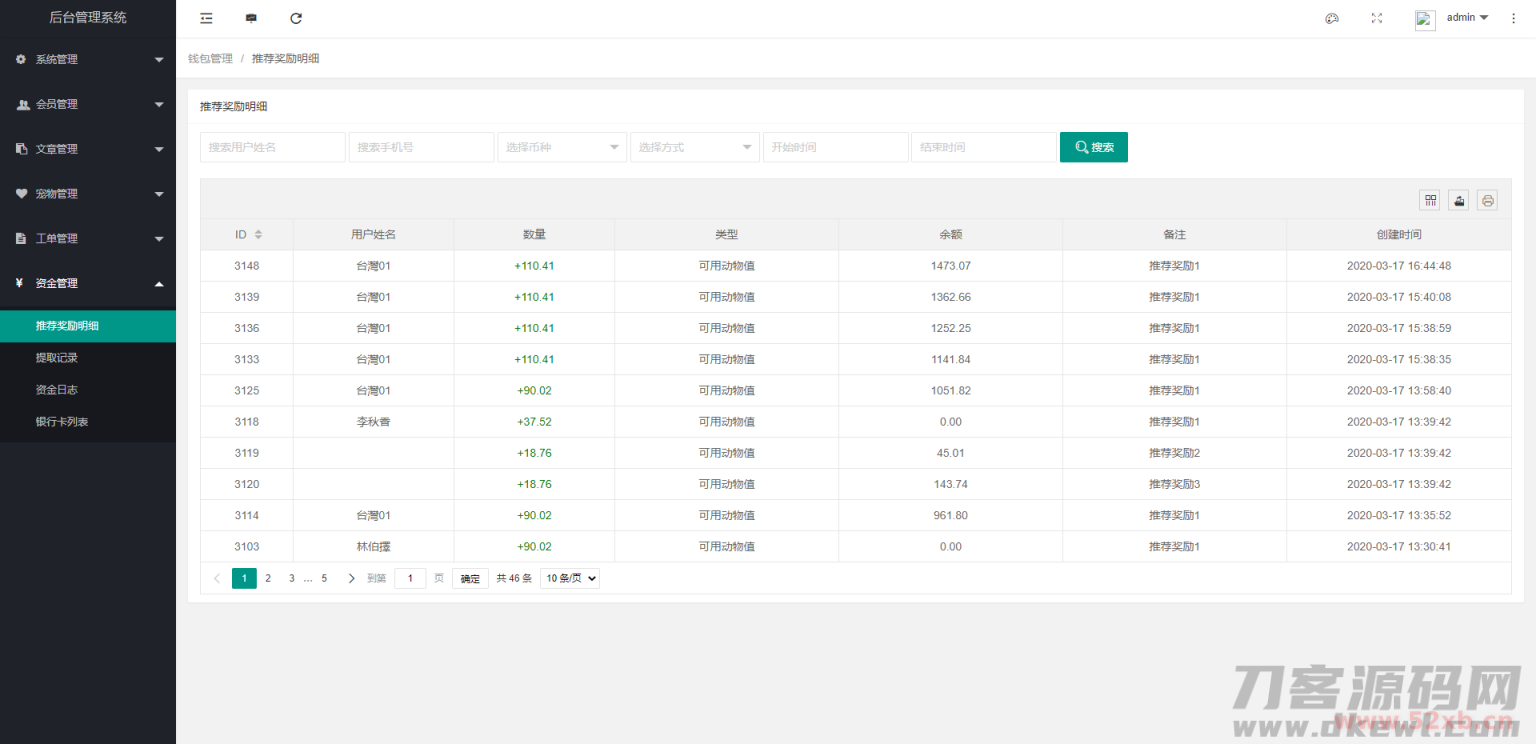
Task: Open the 选择方式 dropdown
Action: 695,147
